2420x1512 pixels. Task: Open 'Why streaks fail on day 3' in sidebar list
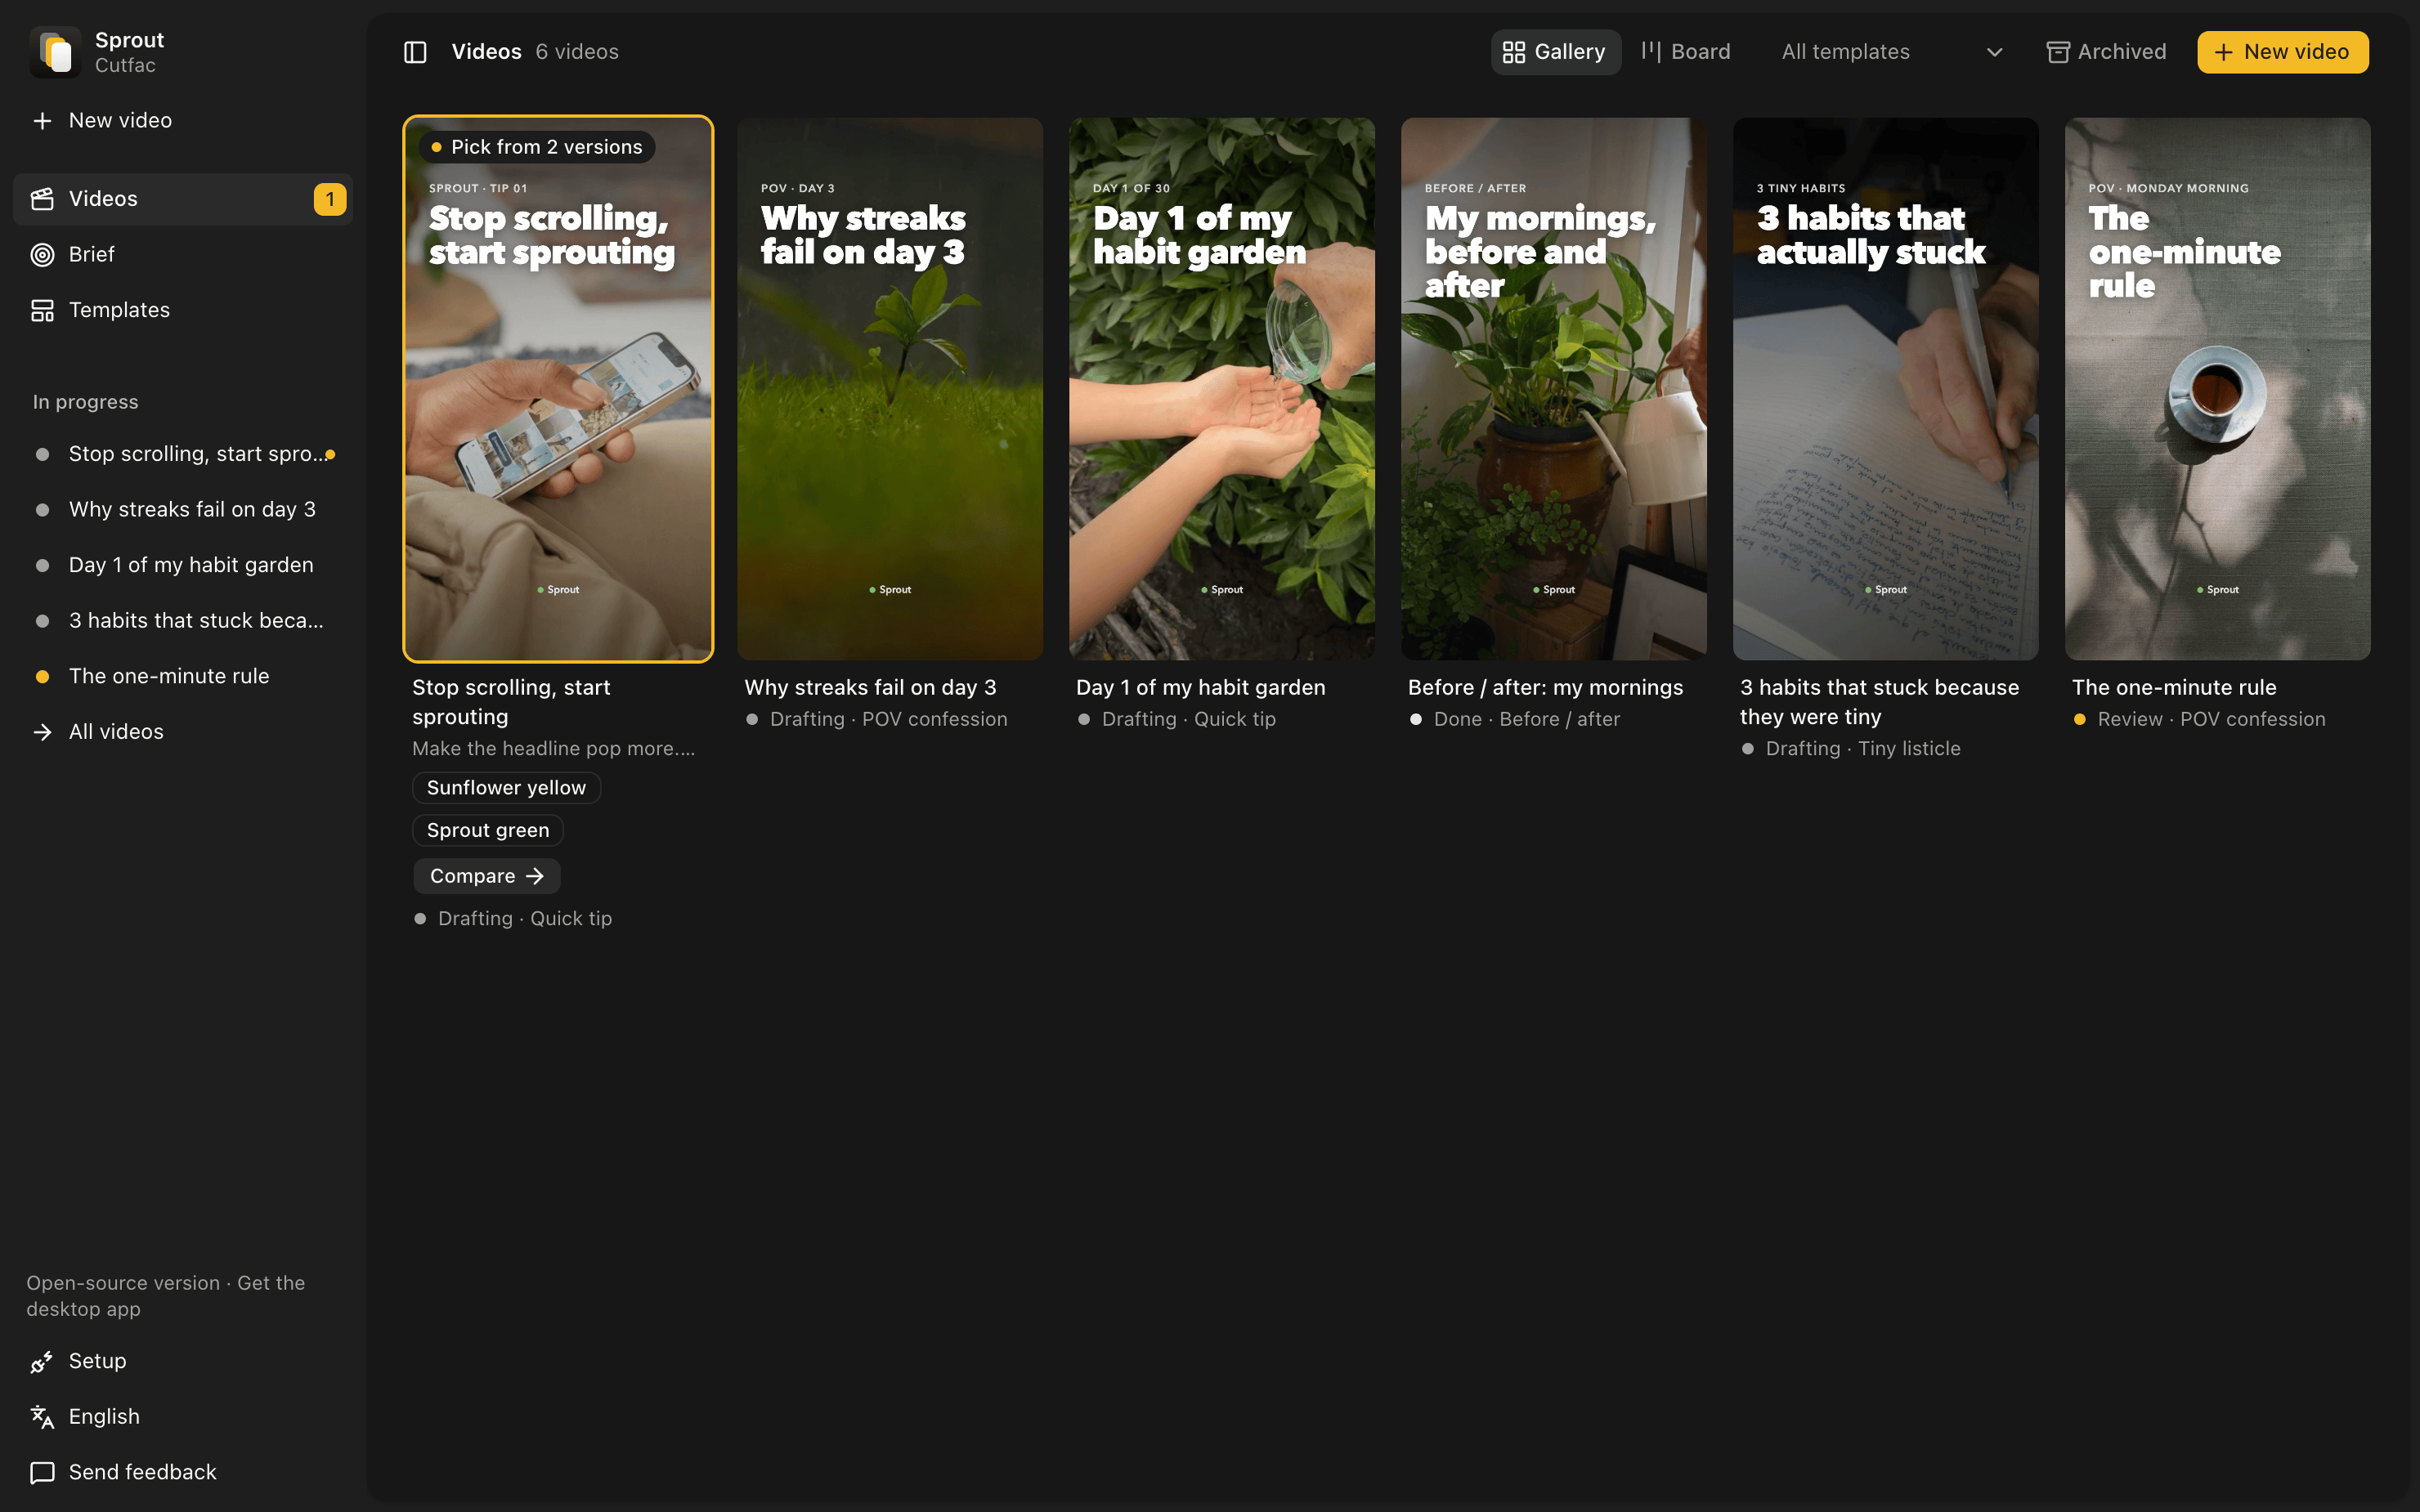(183, 510)
